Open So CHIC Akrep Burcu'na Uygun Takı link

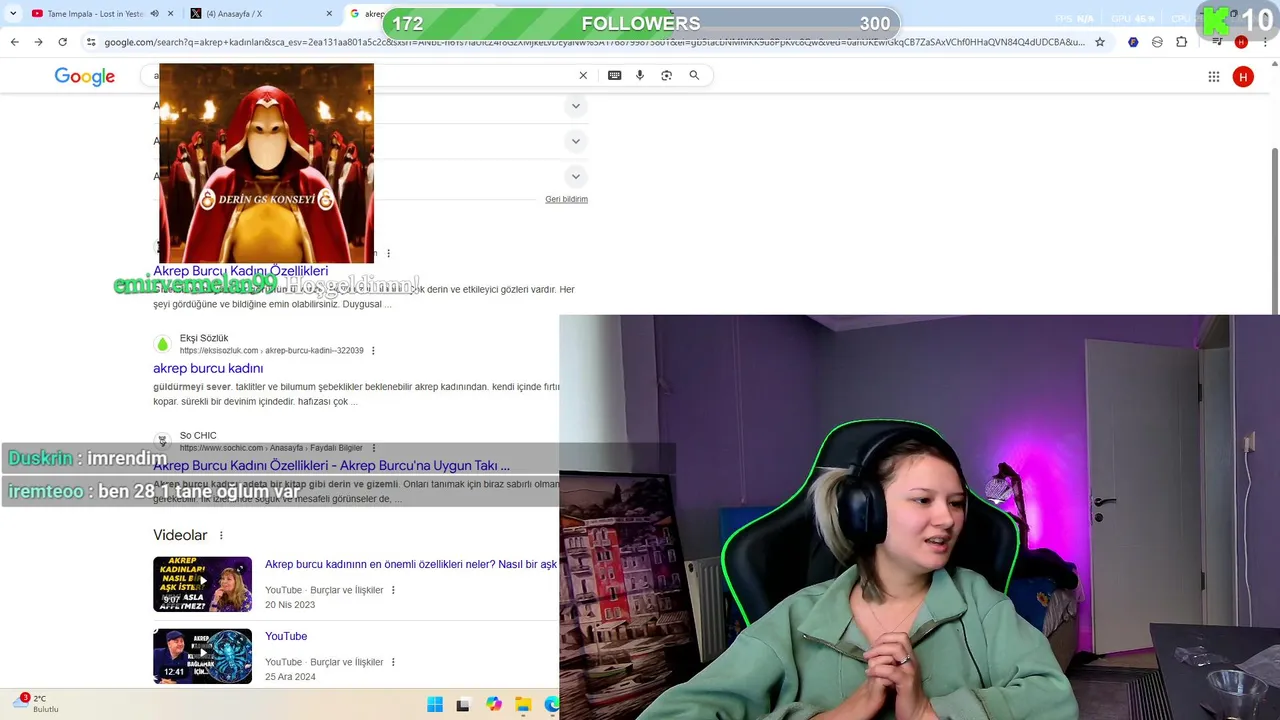click(x=331, y=465)
